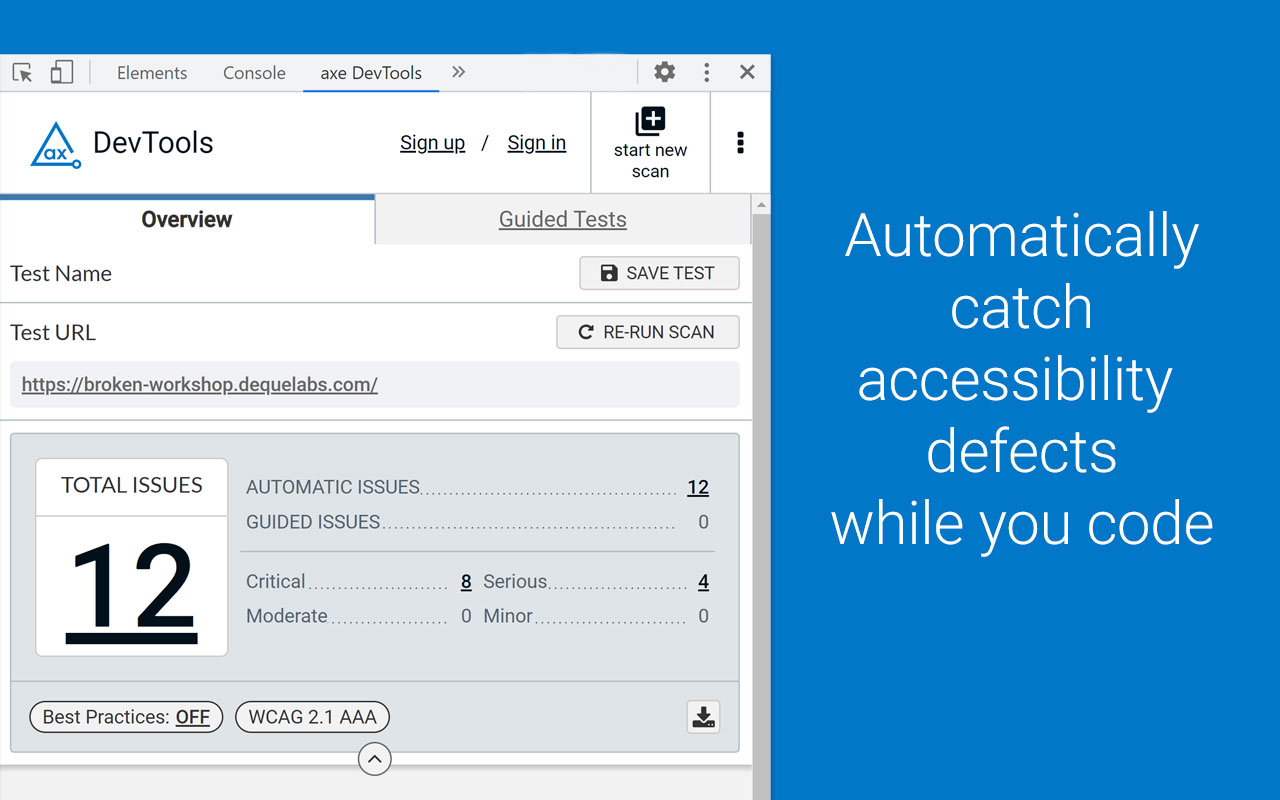
Task: Toggle Best Practices setting
Action: coord(125,716)
